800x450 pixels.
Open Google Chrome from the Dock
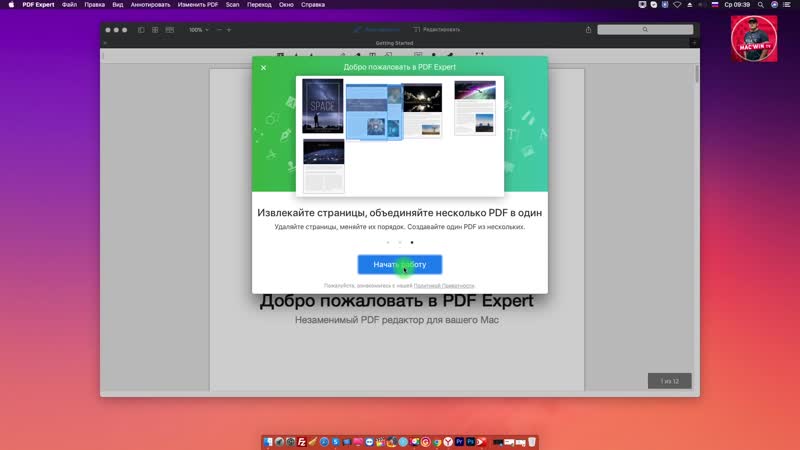437,442
